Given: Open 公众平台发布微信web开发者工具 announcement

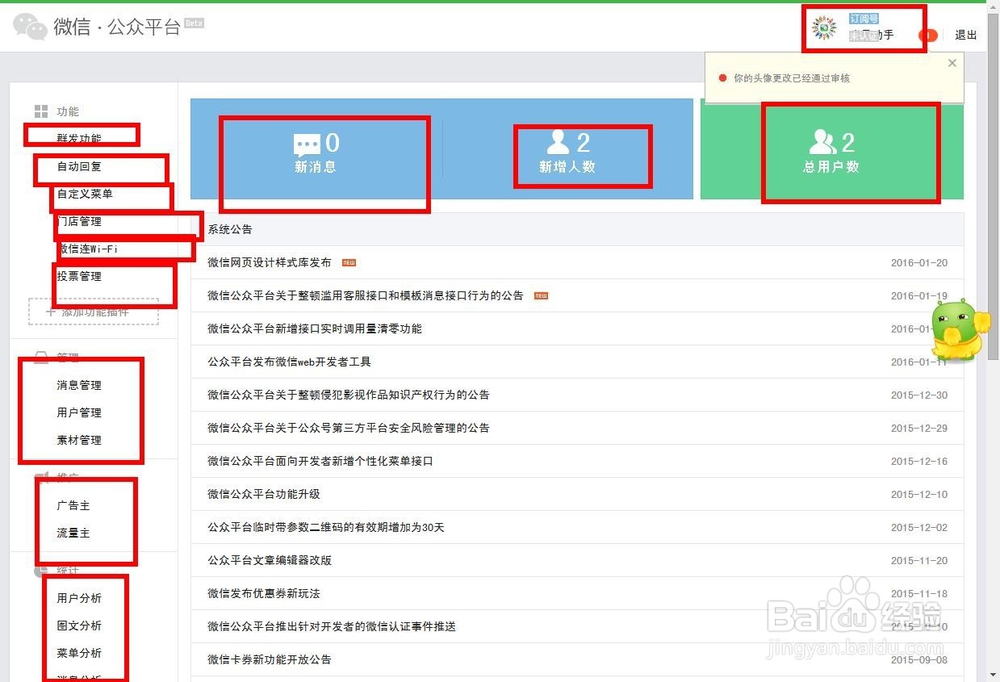Looking at the screenshot, I should pos(289,362).
